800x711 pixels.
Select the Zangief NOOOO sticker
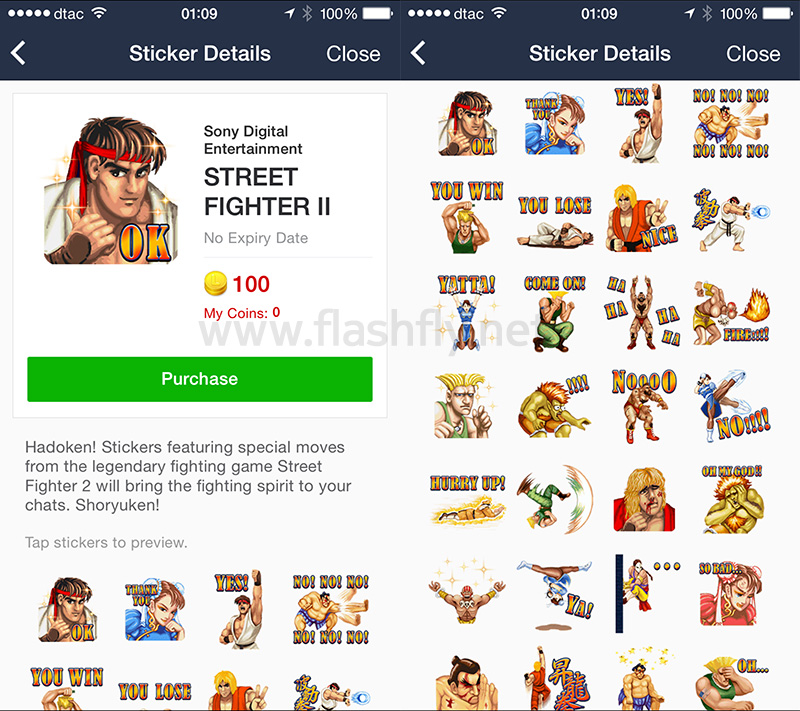pyautogui.click(x=644, y=405)
